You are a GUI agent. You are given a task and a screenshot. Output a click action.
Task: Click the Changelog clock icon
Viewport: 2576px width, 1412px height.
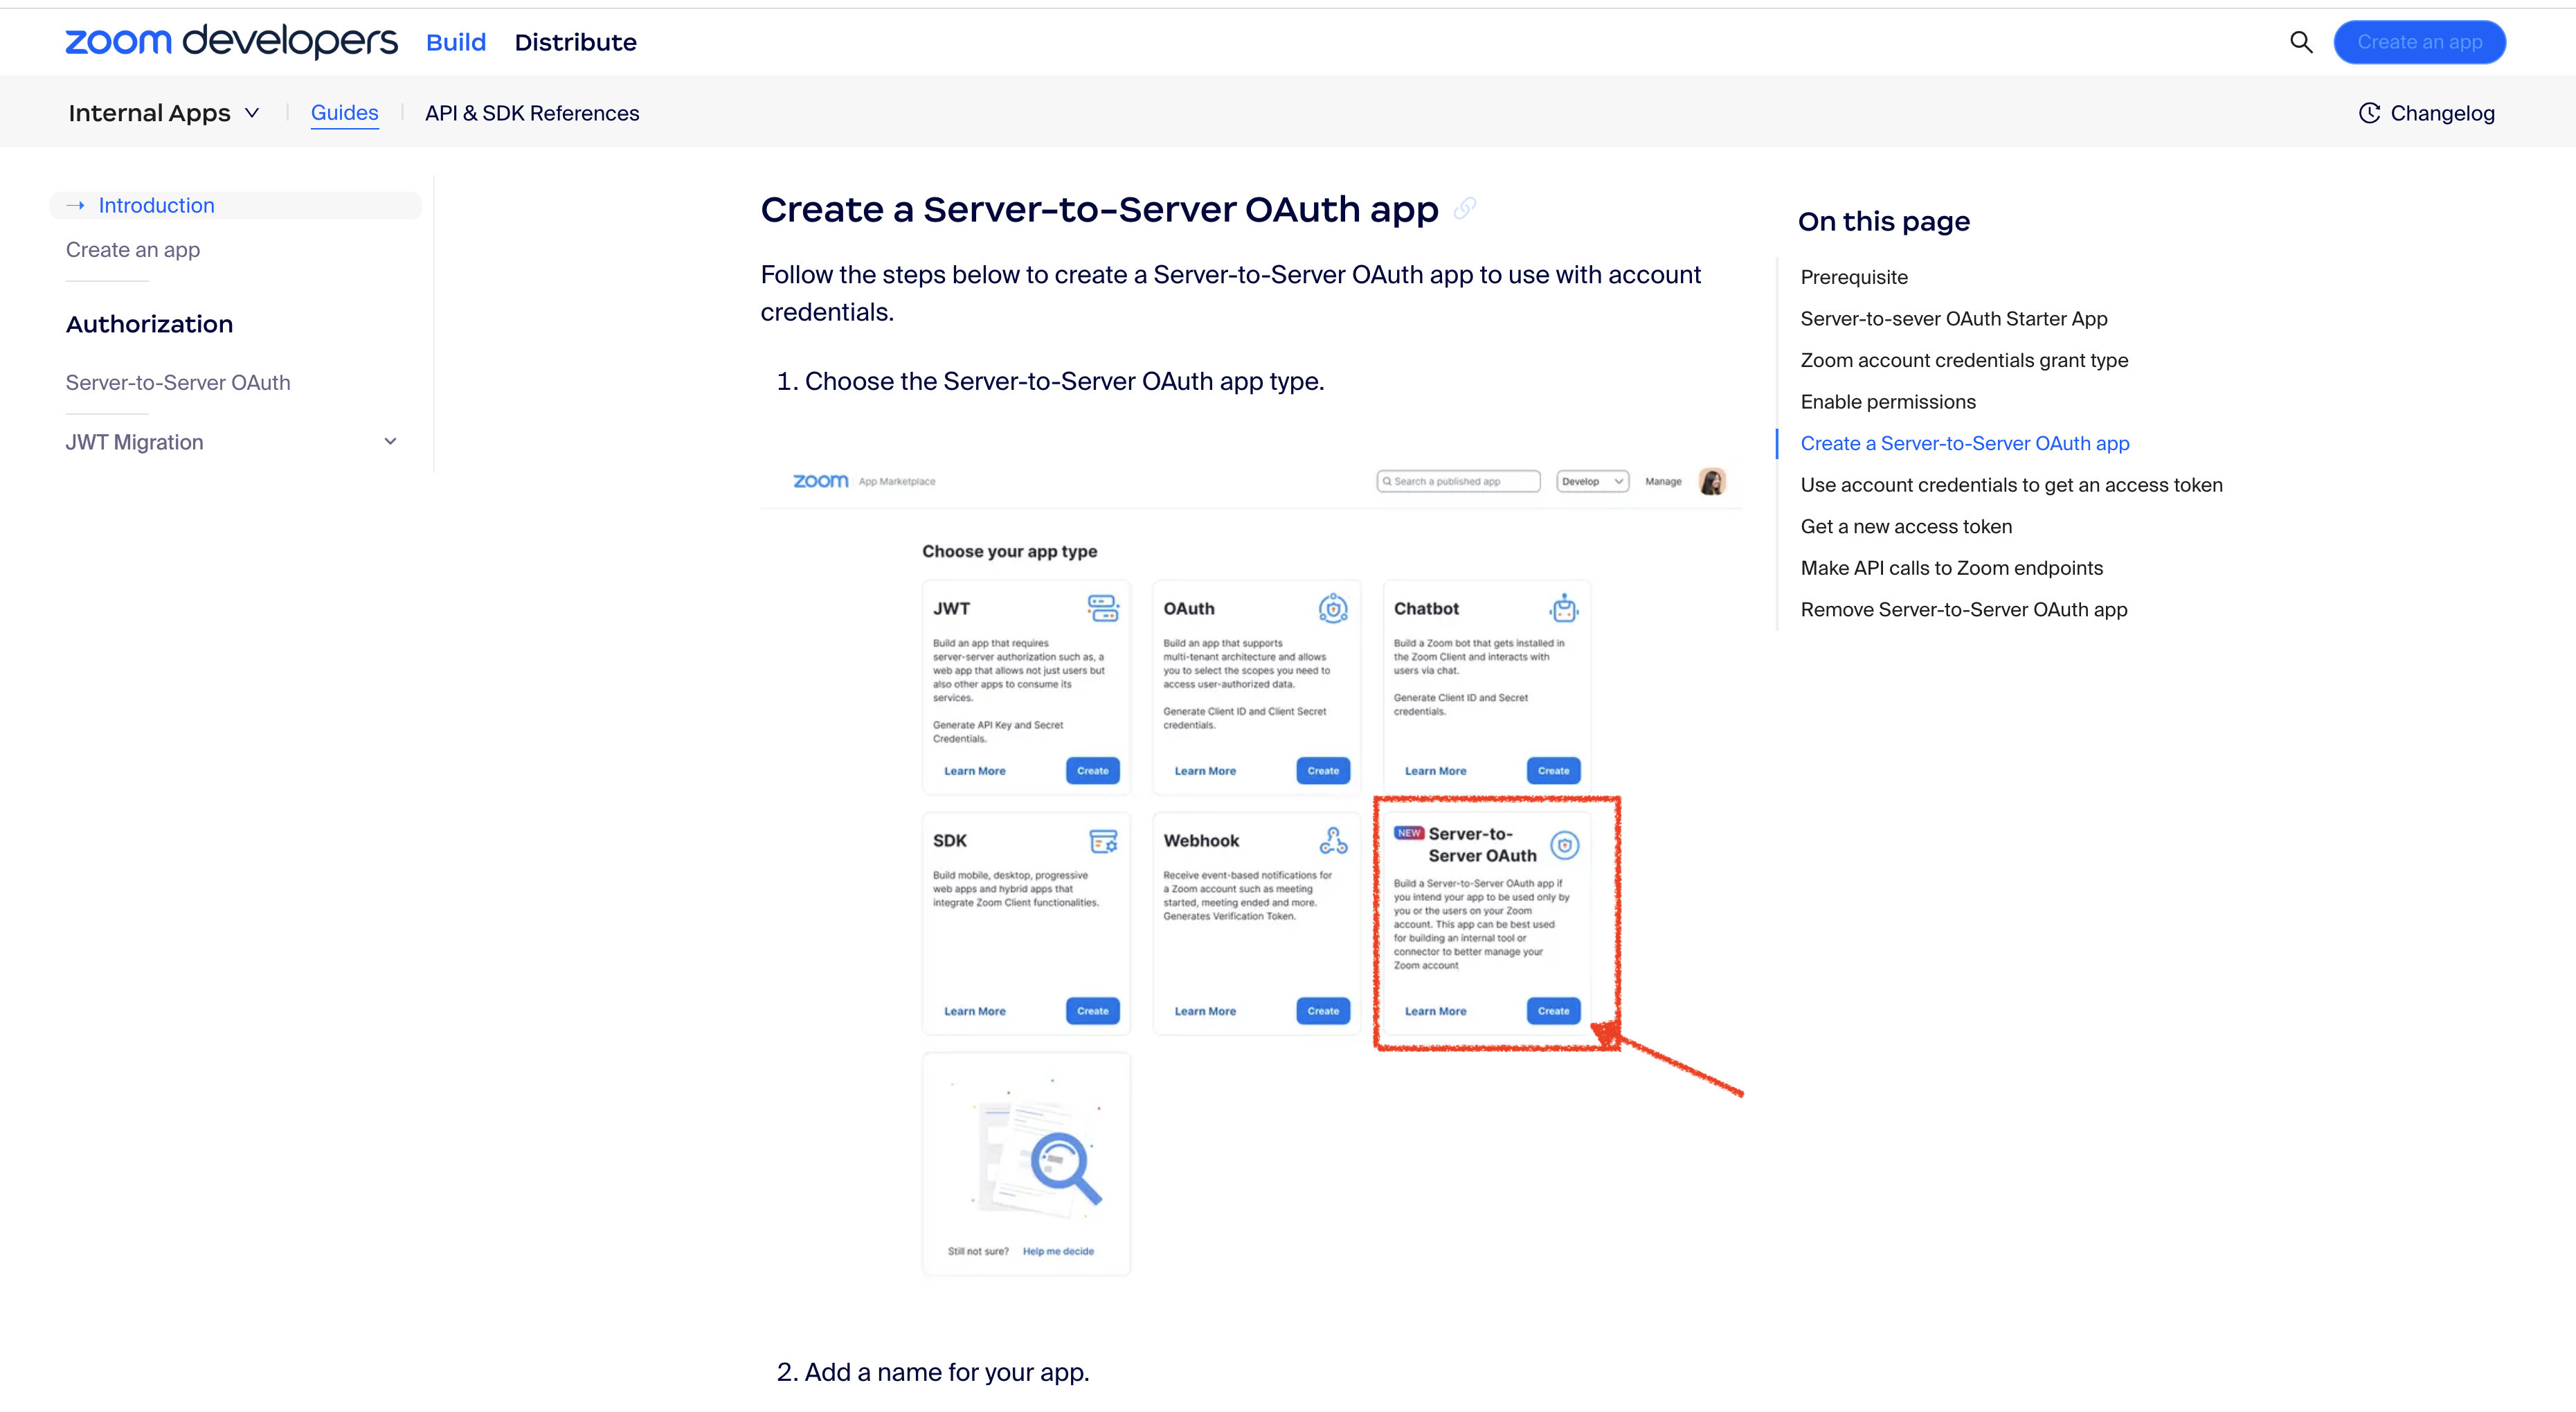(2369, 113)
